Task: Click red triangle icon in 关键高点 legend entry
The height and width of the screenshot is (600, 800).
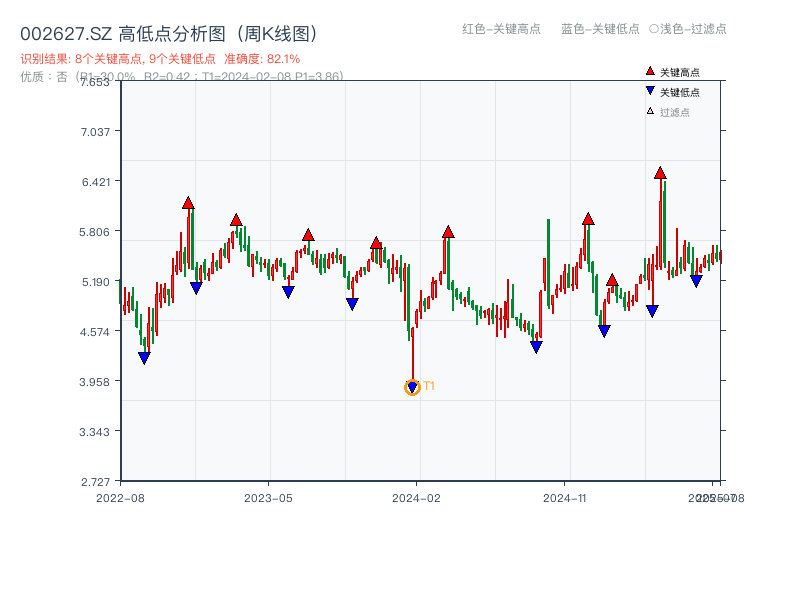Action: click(650, 71)
